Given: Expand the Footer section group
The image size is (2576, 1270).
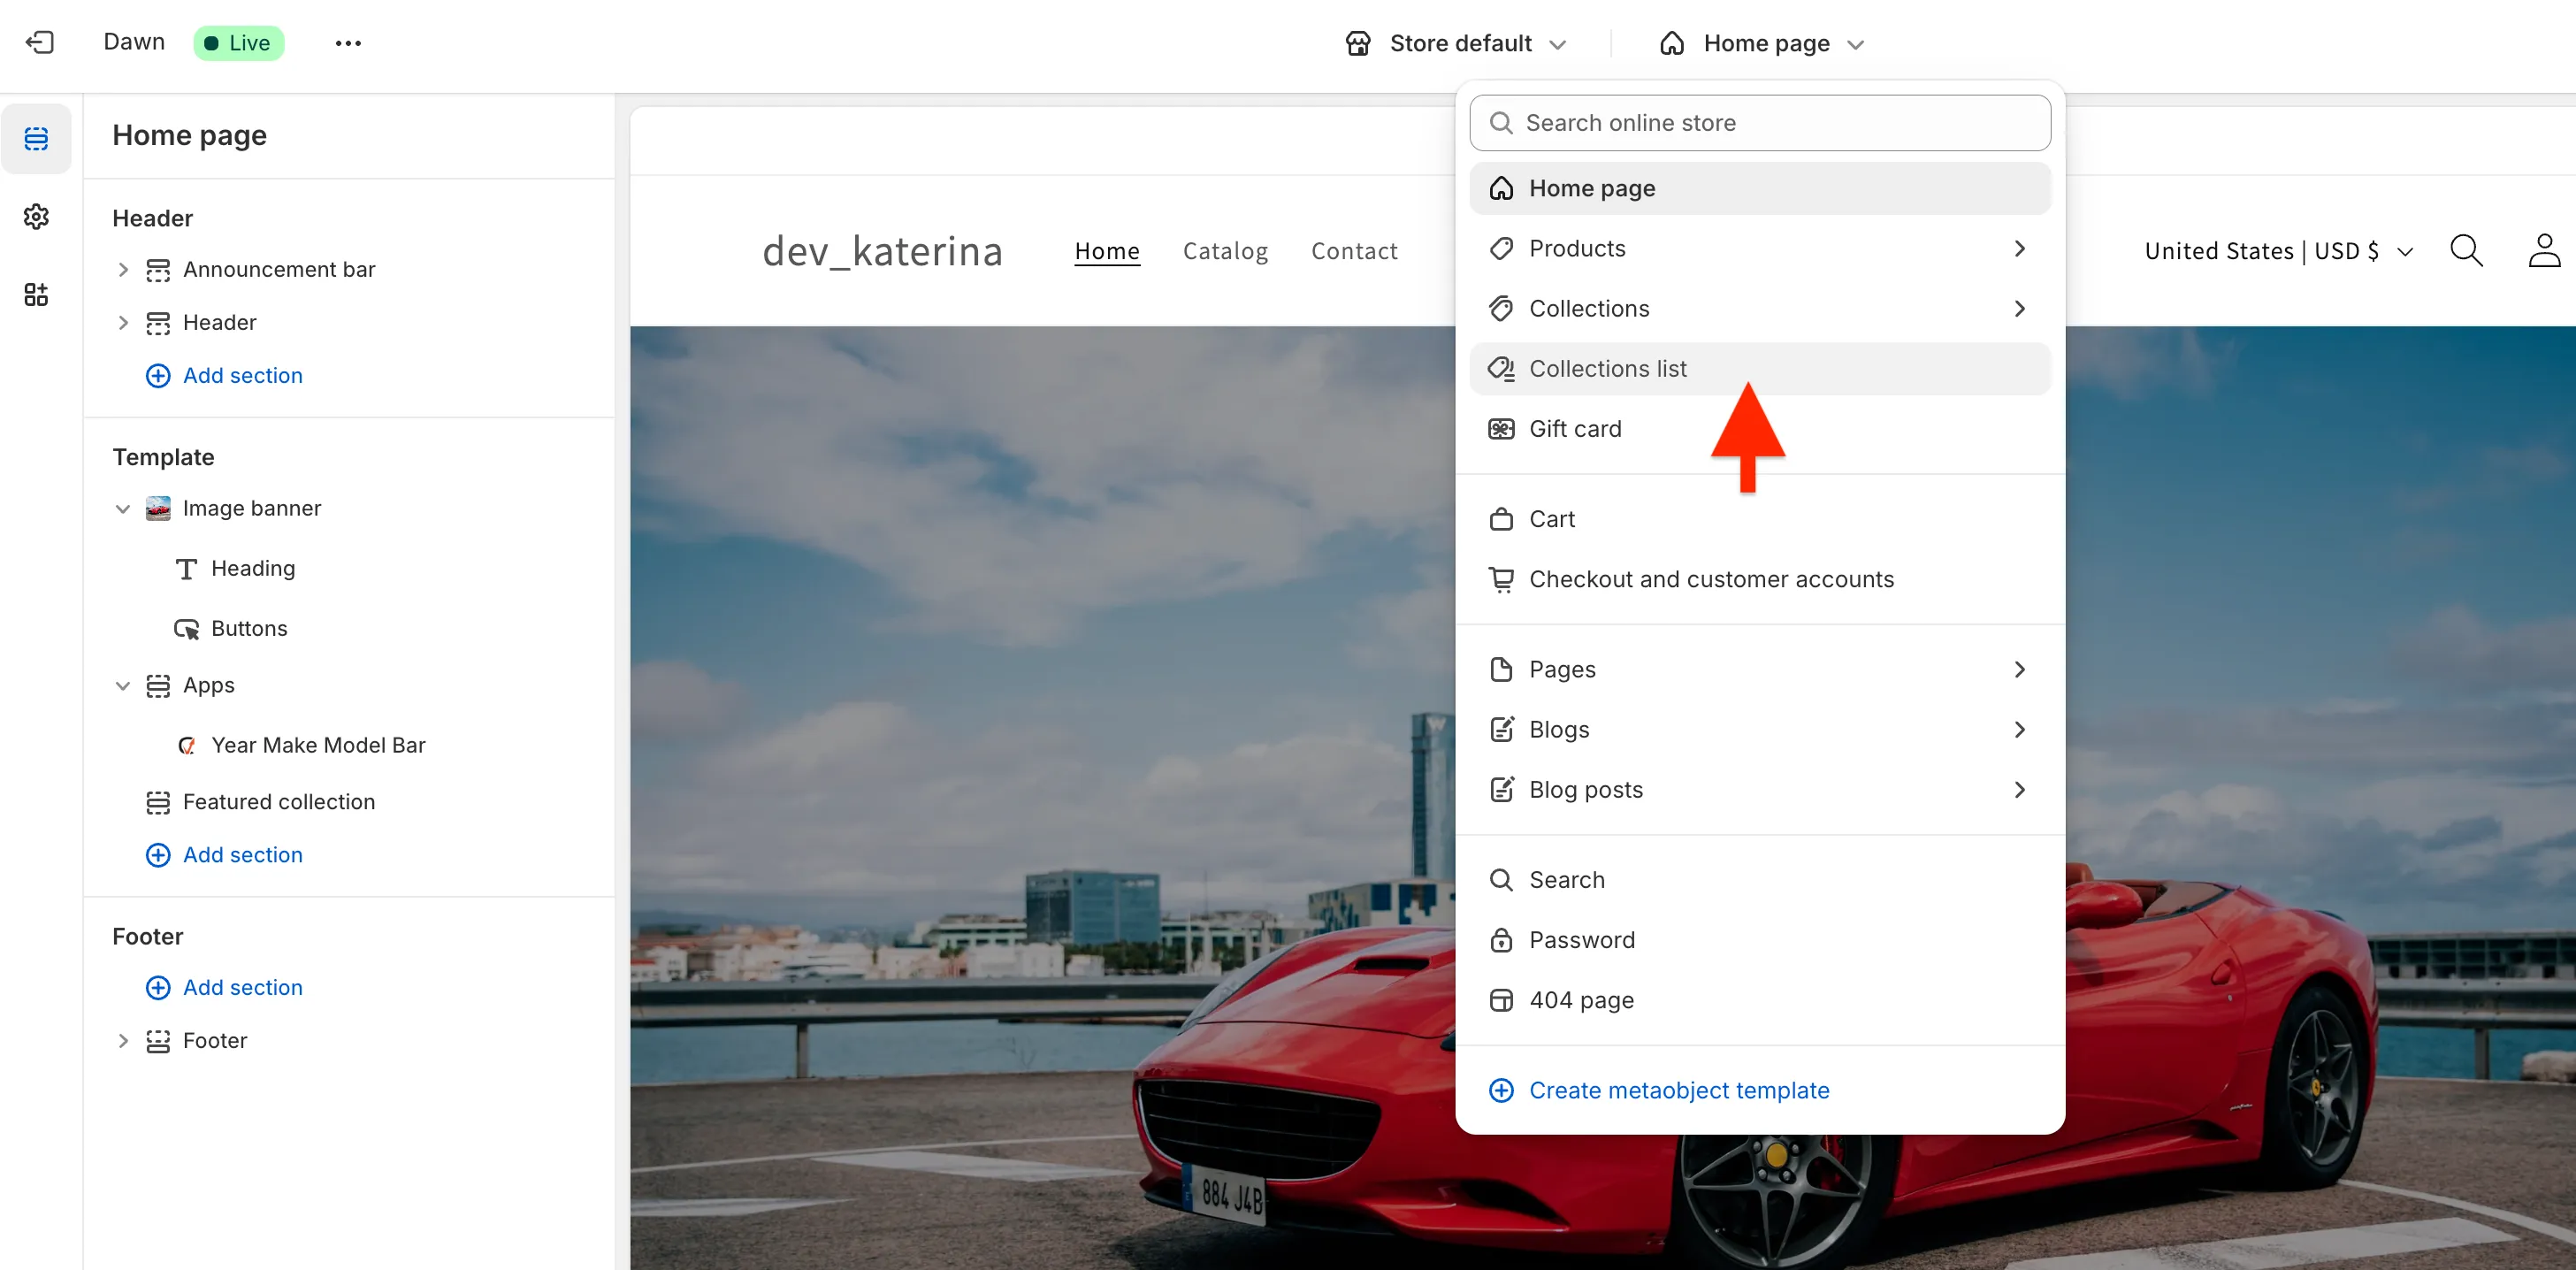Looking at the screenshot, I should 123,1040.
